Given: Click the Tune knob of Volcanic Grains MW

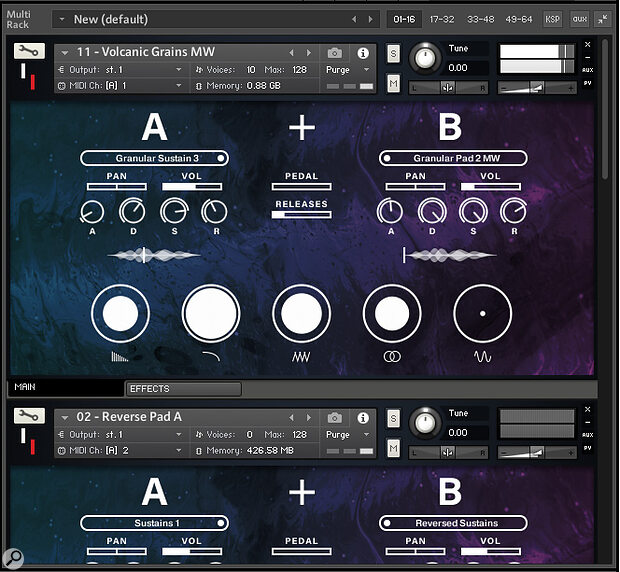Looking at the screenshot, I should [x=425, y=58].
